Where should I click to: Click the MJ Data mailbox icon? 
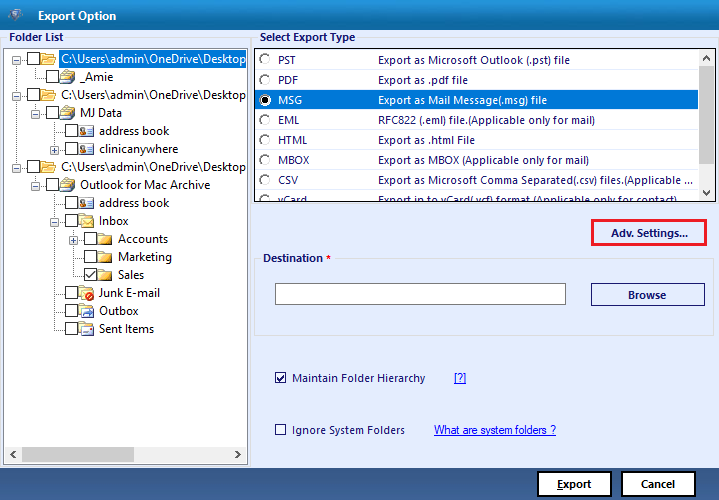pyautogui.click(x=67, y=112)
